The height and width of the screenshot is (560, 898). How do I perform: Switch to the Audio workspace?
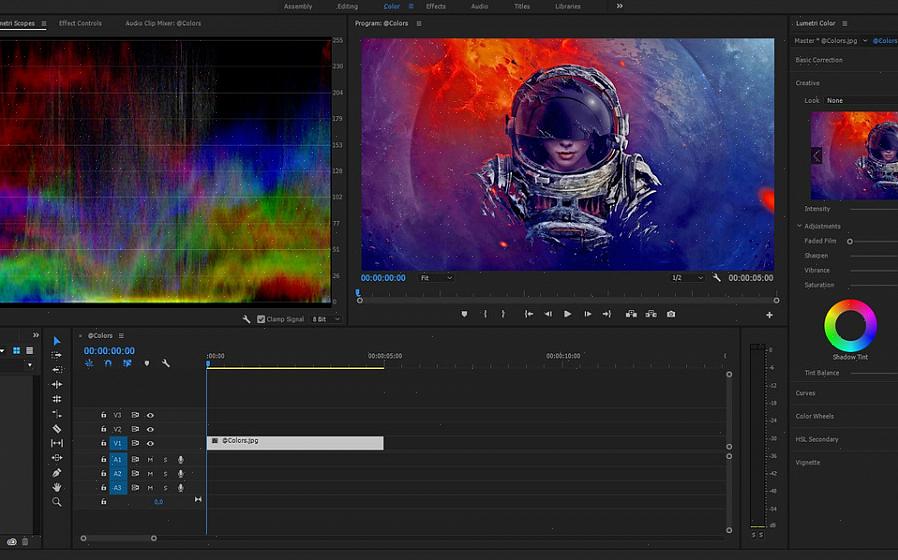479,6
